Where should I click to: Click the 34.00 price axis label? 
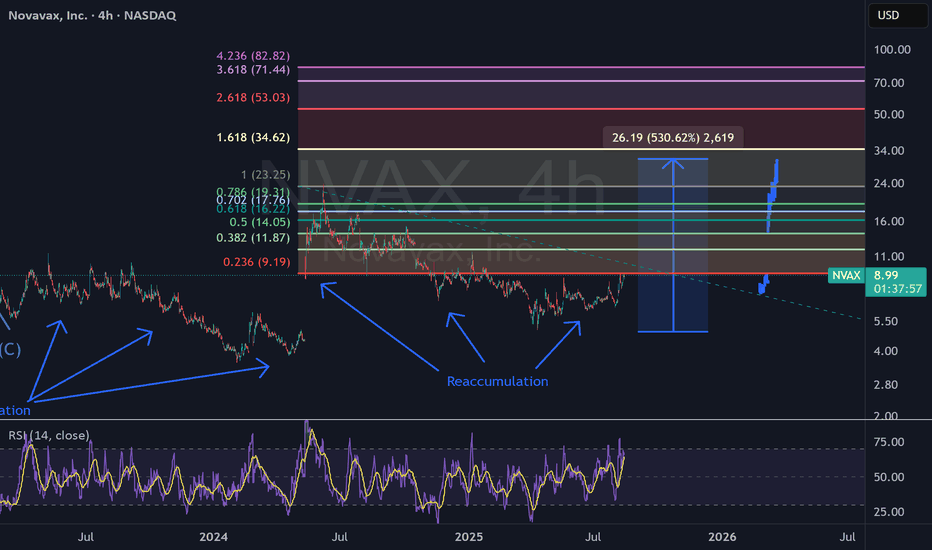(x=889, y=151)
